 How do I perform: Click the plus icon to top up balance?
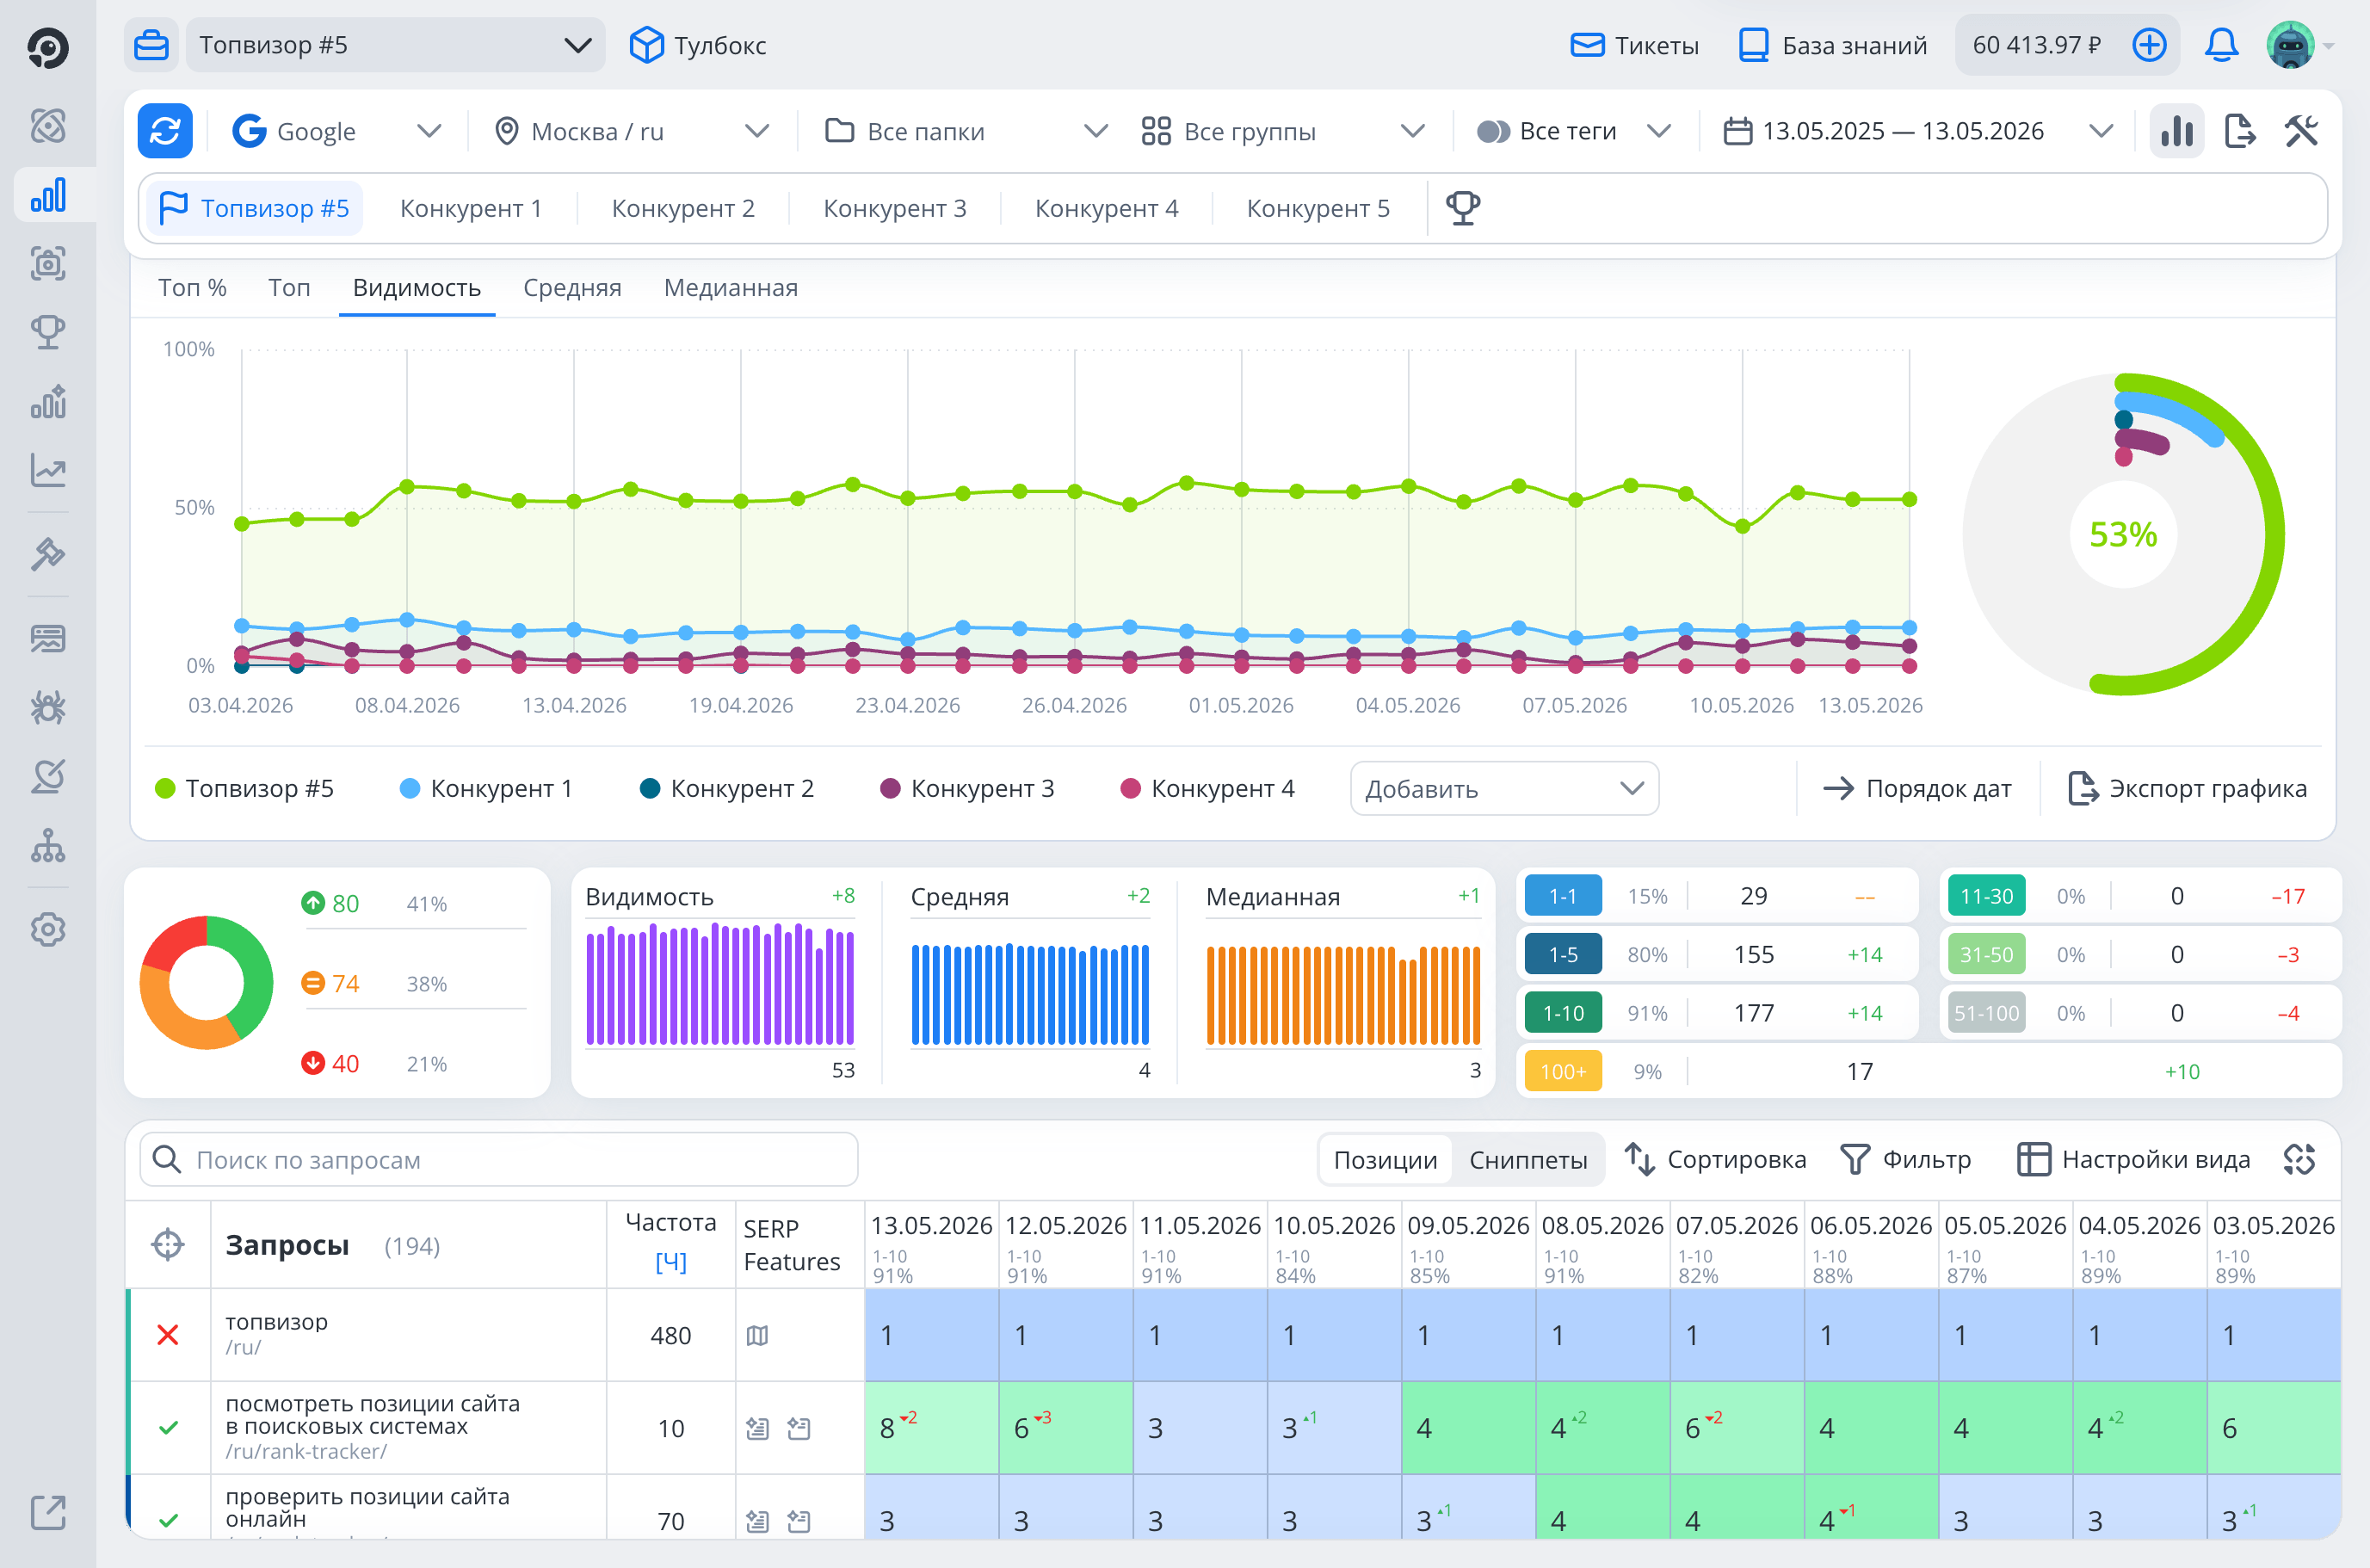tap(2149, 45)
